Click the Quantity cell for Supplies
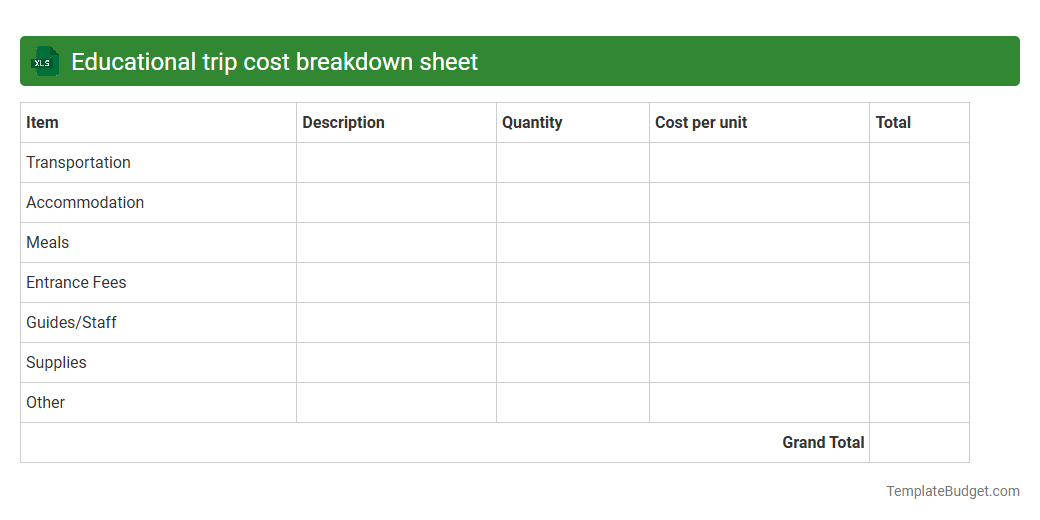 tap(573, 362)
